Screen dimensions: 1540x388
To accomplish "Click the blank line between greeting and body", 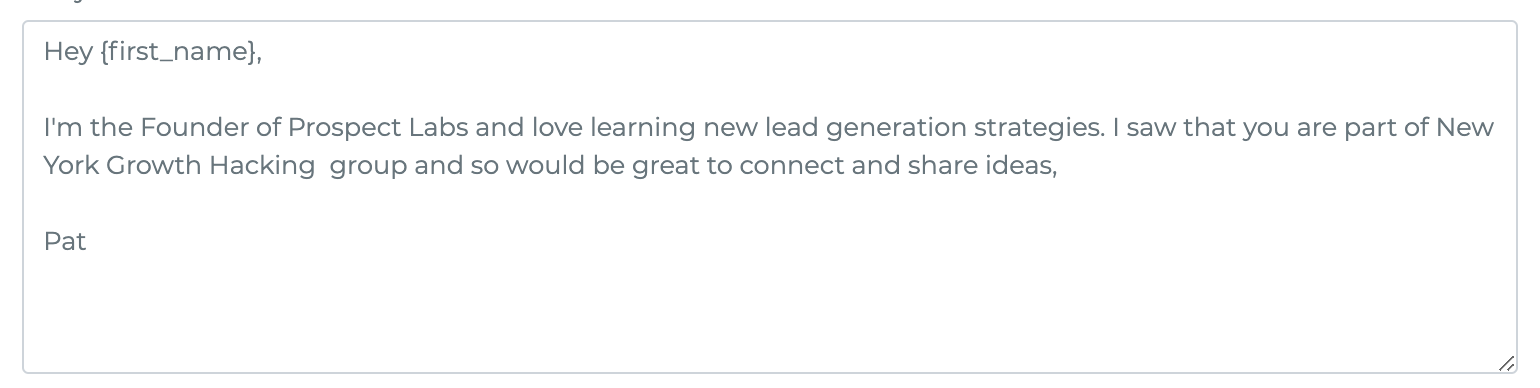I will click(x=770, y=90).
